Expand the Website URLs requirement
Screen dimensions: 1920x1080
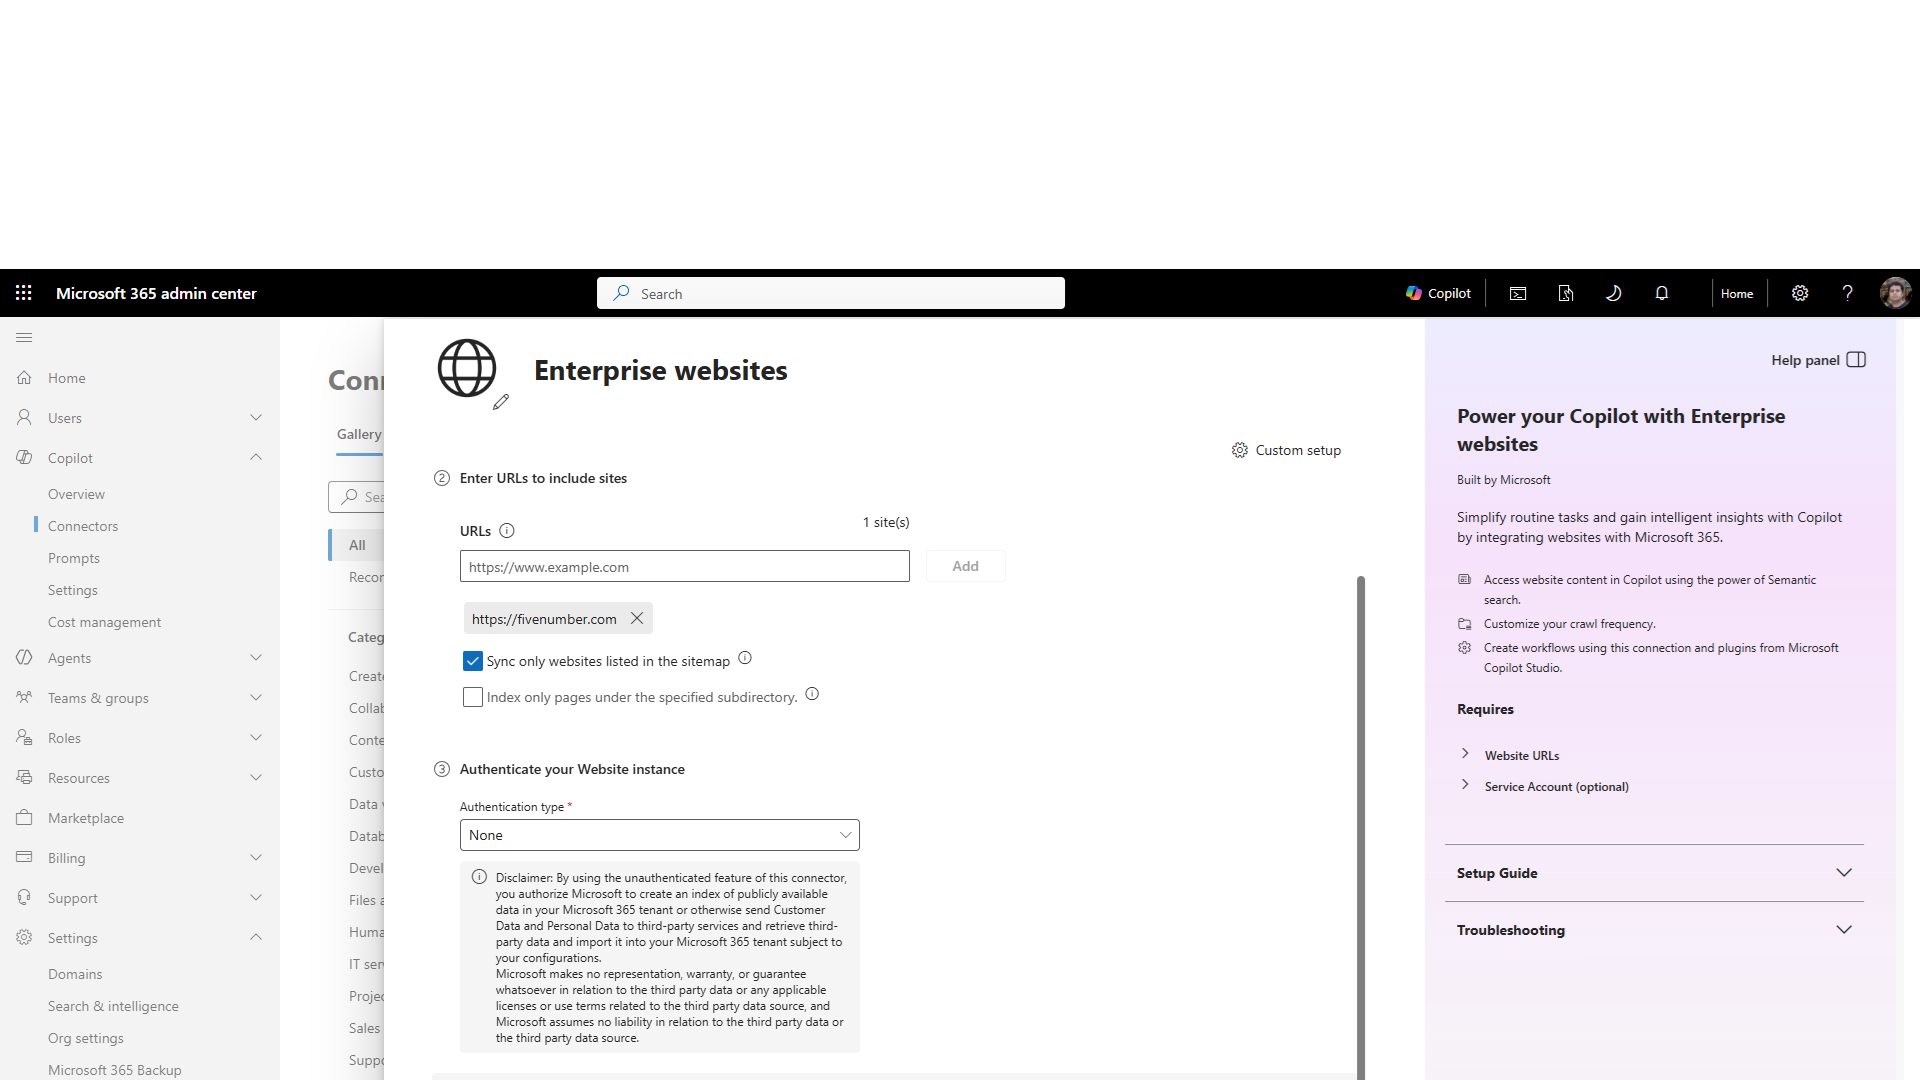click(x=1465, y=754)
